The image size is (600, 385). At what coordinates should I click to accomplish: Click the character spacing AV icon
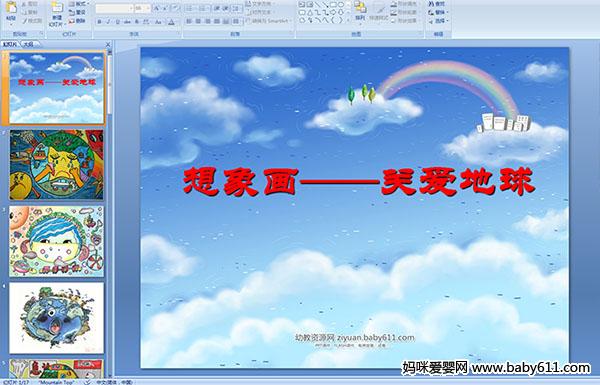147,22
